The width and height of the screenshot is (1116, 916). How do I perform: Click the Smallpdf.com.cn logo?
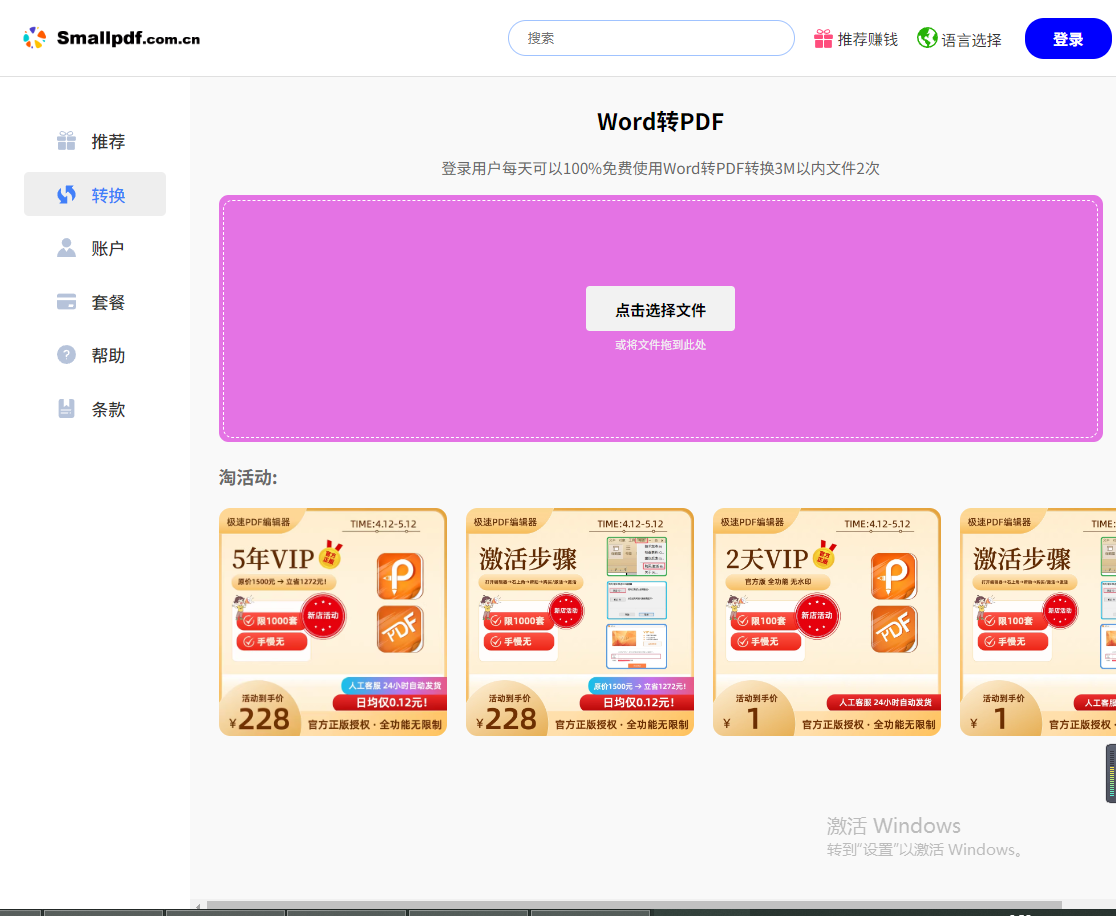111,38
